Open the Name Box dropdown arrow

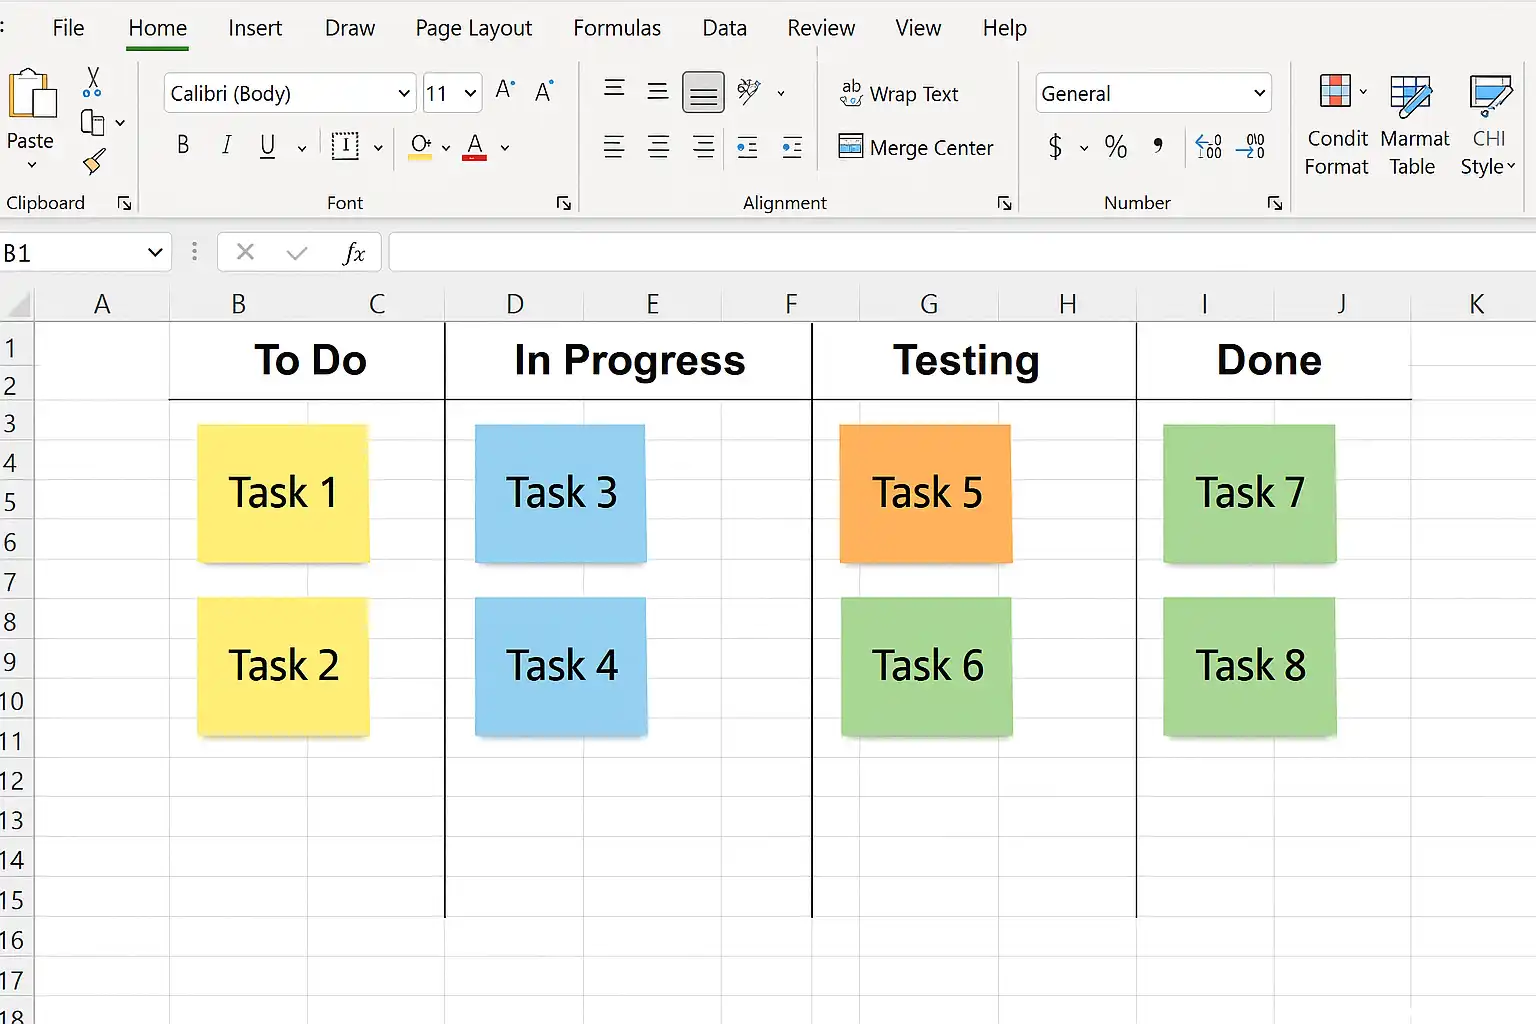(x=155, y=253)
